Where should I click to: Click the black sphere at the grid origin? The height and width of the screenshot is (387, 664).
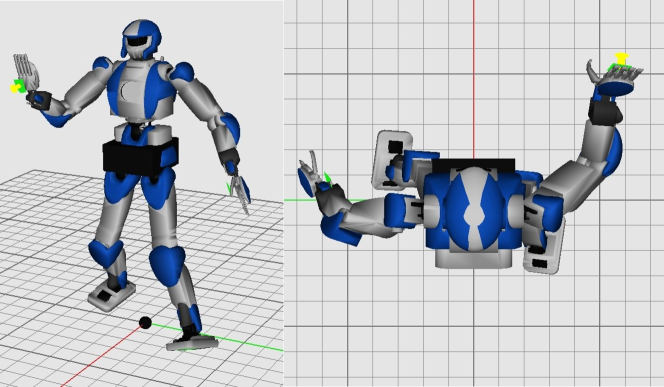click(145, 323)
